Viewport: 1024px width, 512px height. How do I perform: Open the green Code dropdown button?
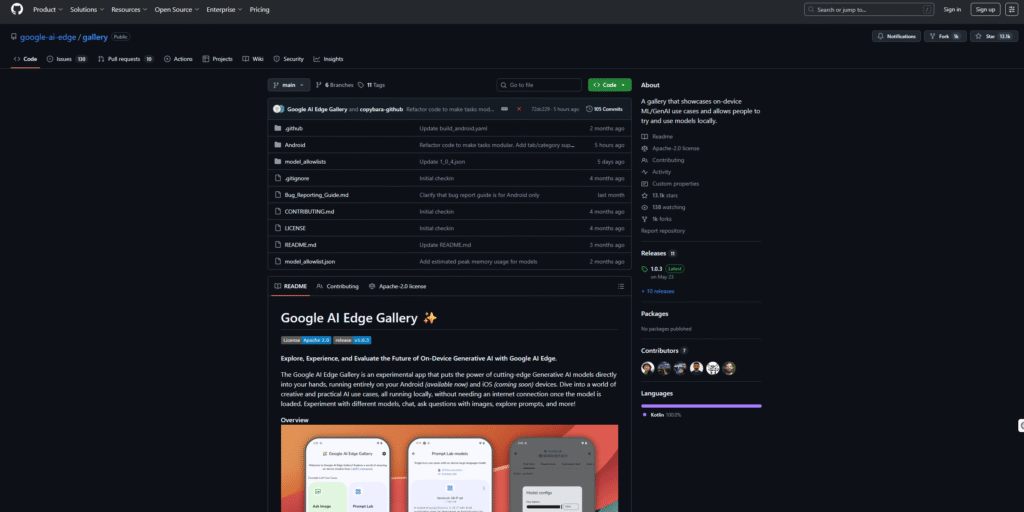click(609, 85)
